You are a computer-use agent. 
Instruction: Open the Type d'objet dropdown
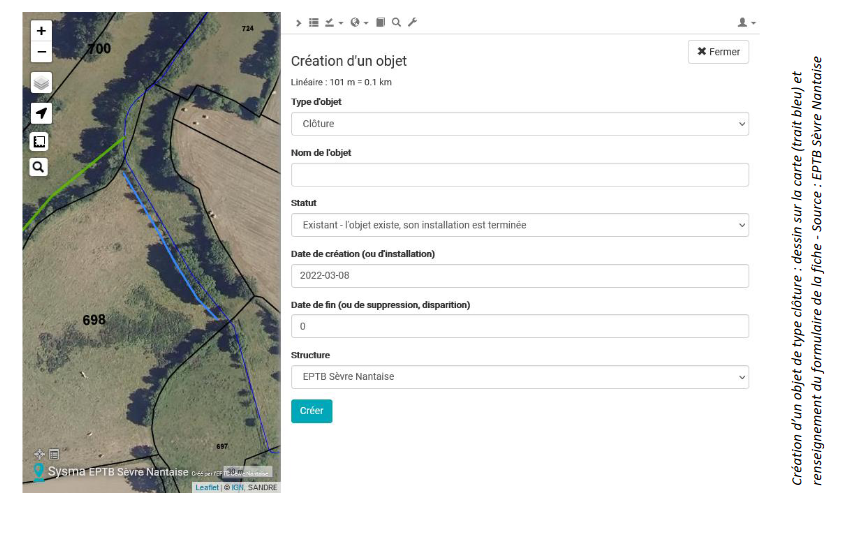[519, 124]
